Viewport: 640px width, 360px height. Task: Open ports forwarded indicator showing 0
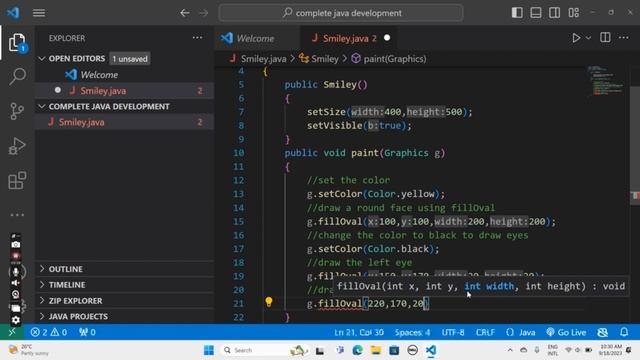(x=87, y=332)
